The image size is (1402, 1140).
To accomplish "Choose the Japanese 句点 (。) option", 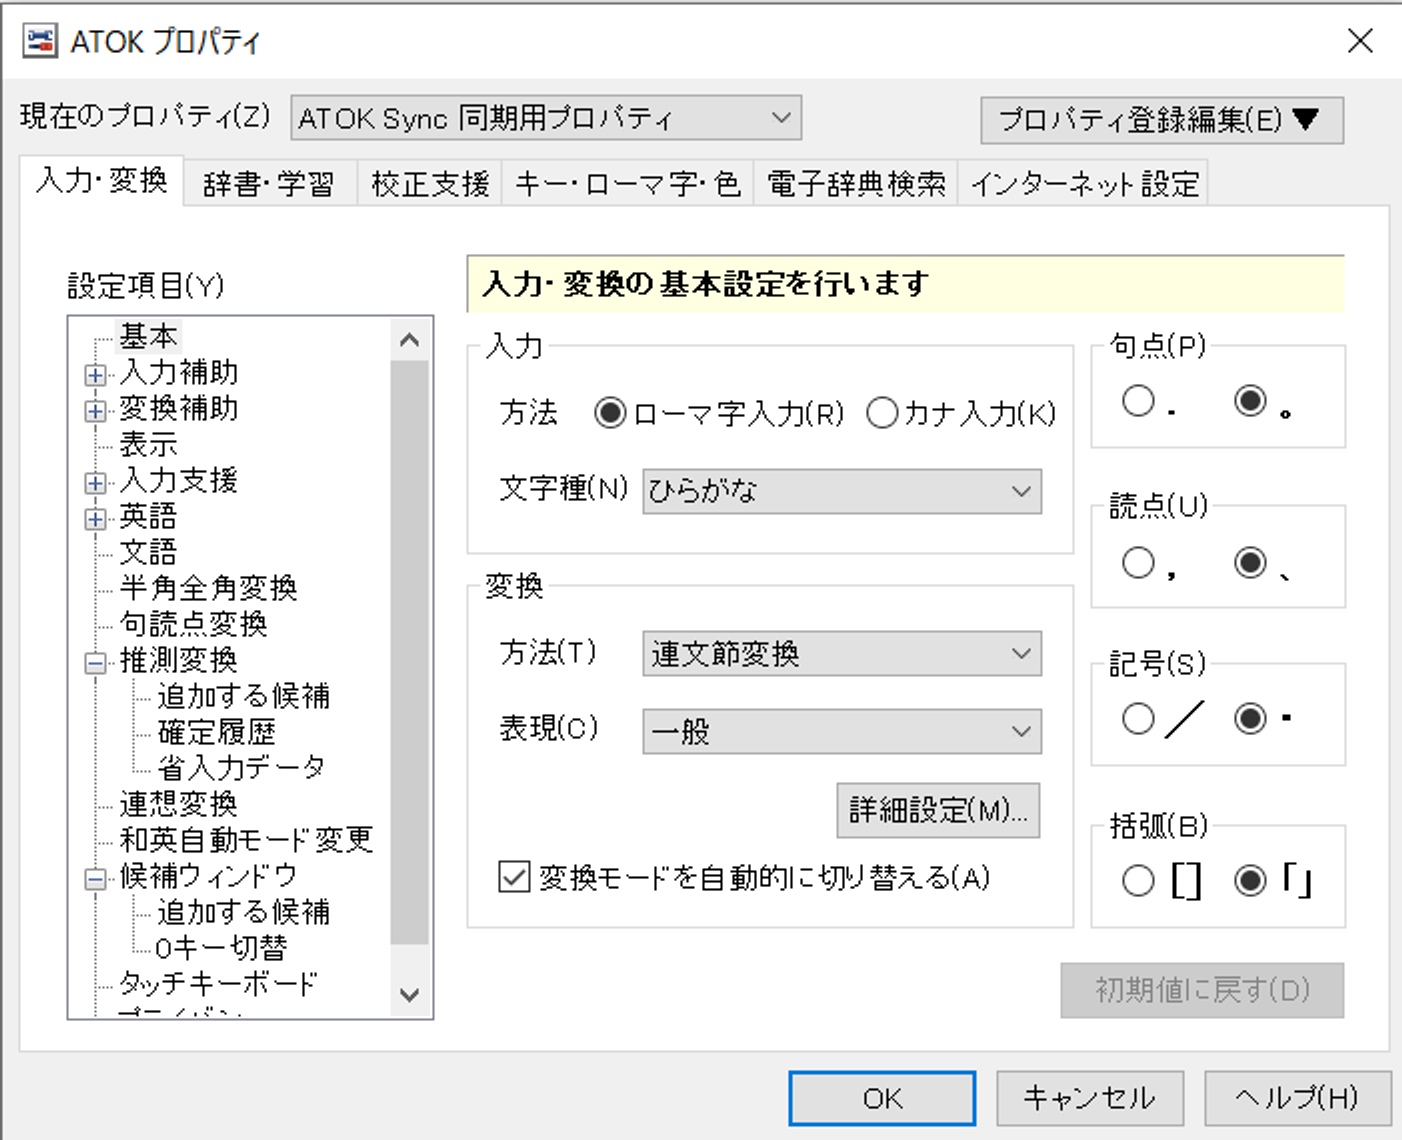I will tap(1250, 401).
